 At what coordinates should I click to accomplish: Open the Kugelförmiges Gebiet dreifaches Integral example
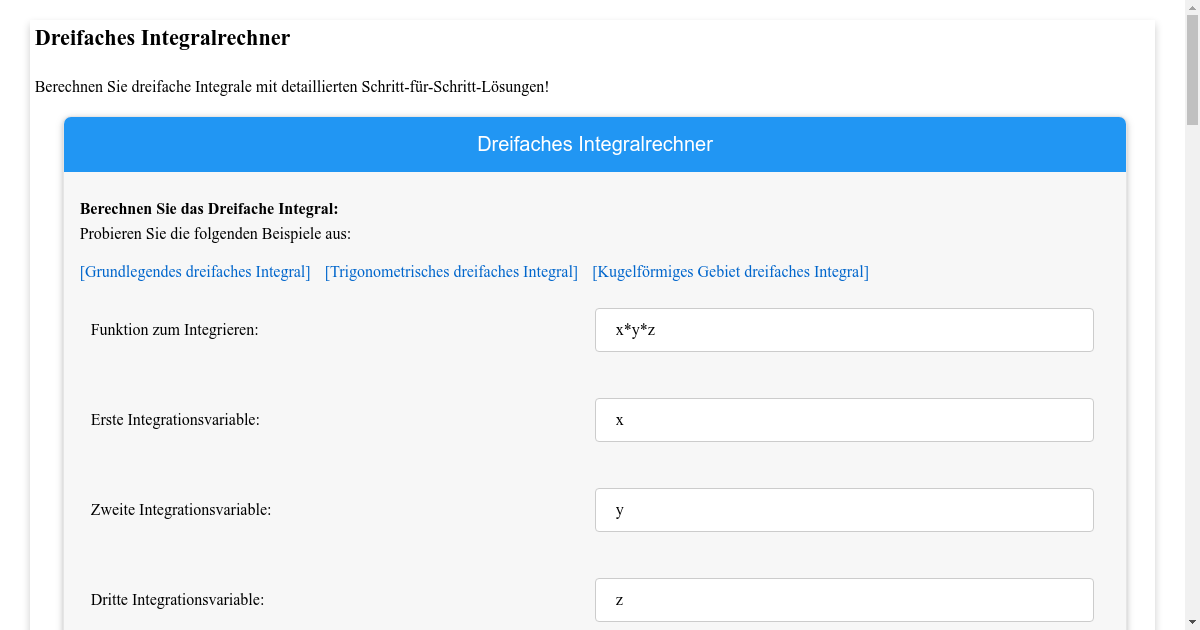[730, 271]
